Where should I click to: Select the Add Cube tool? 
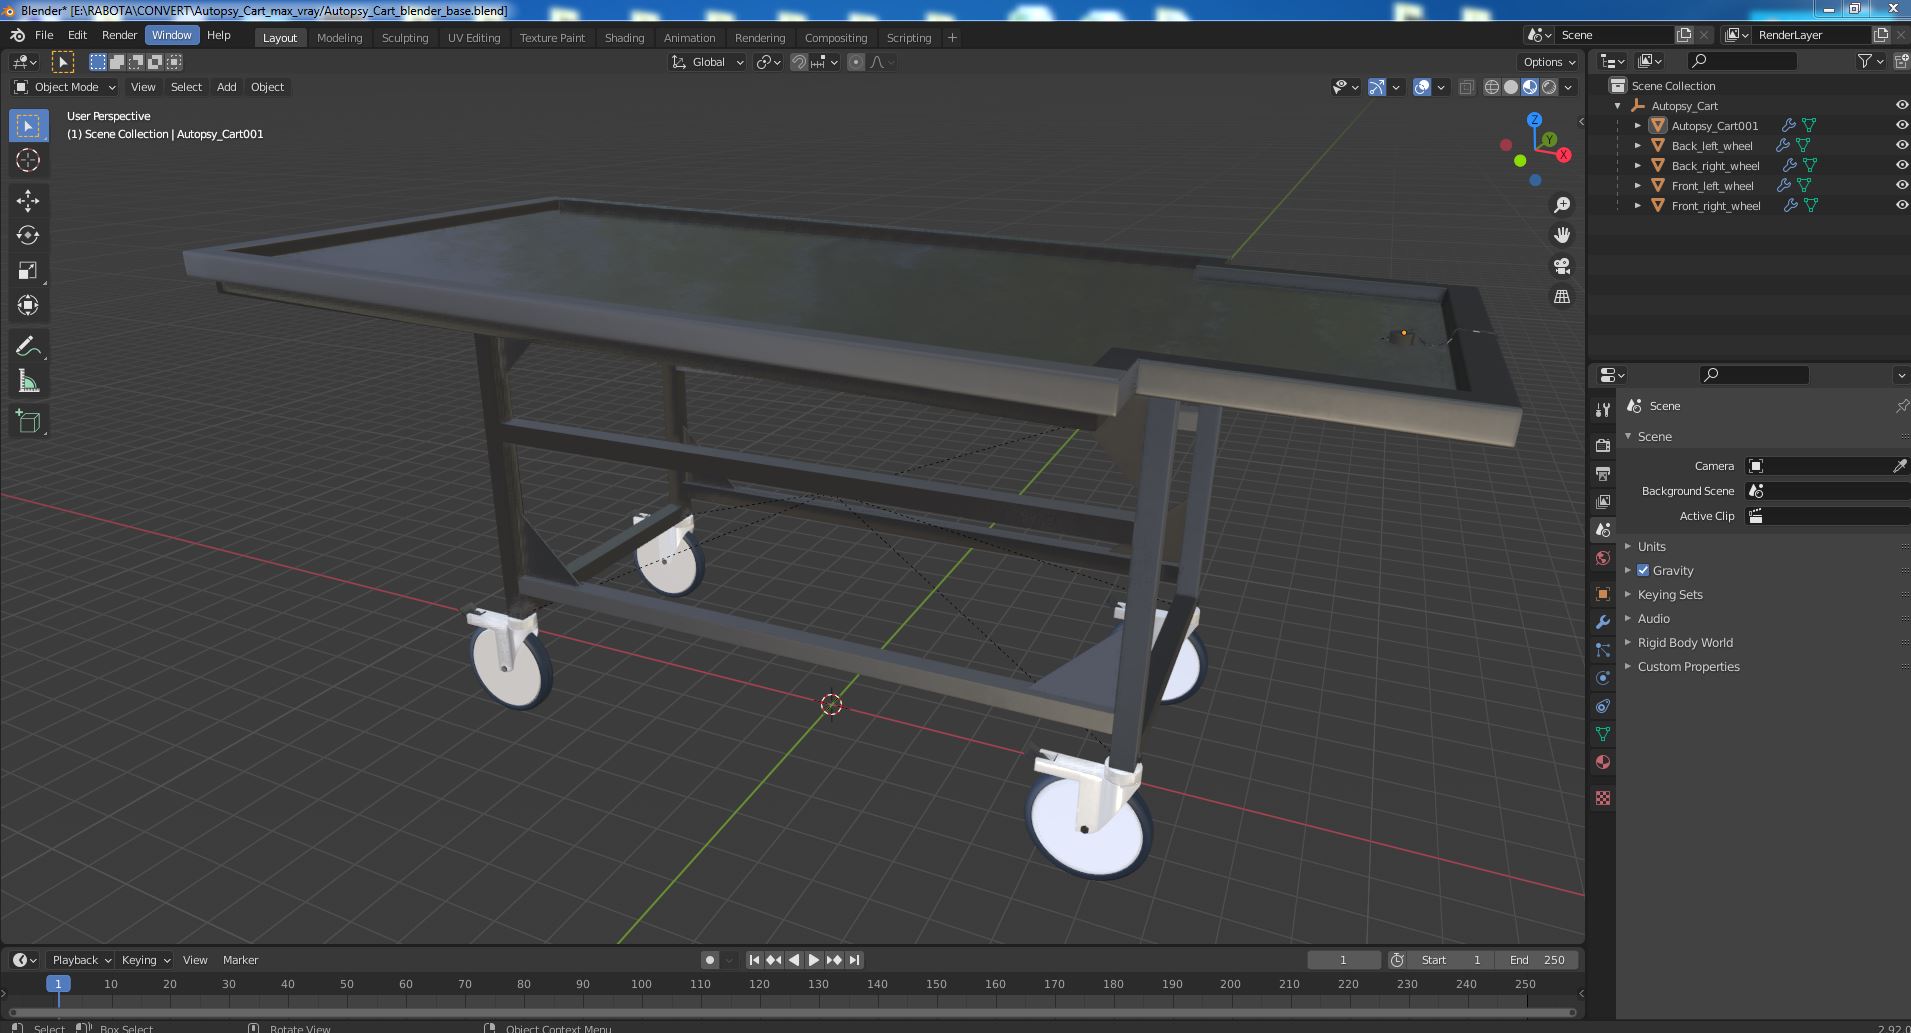coord(28,422)
